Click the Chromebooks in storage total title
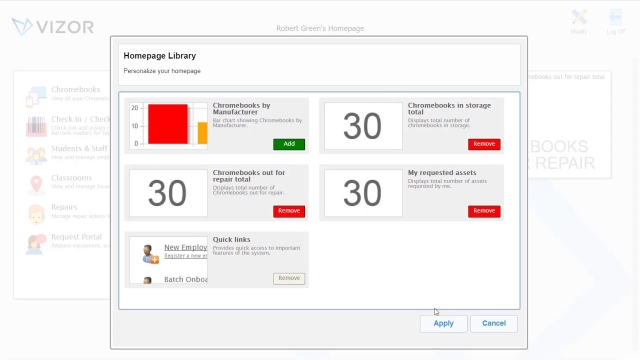This screenshot has height=360, width=640. pyautogui.click(x=449, y=109)
